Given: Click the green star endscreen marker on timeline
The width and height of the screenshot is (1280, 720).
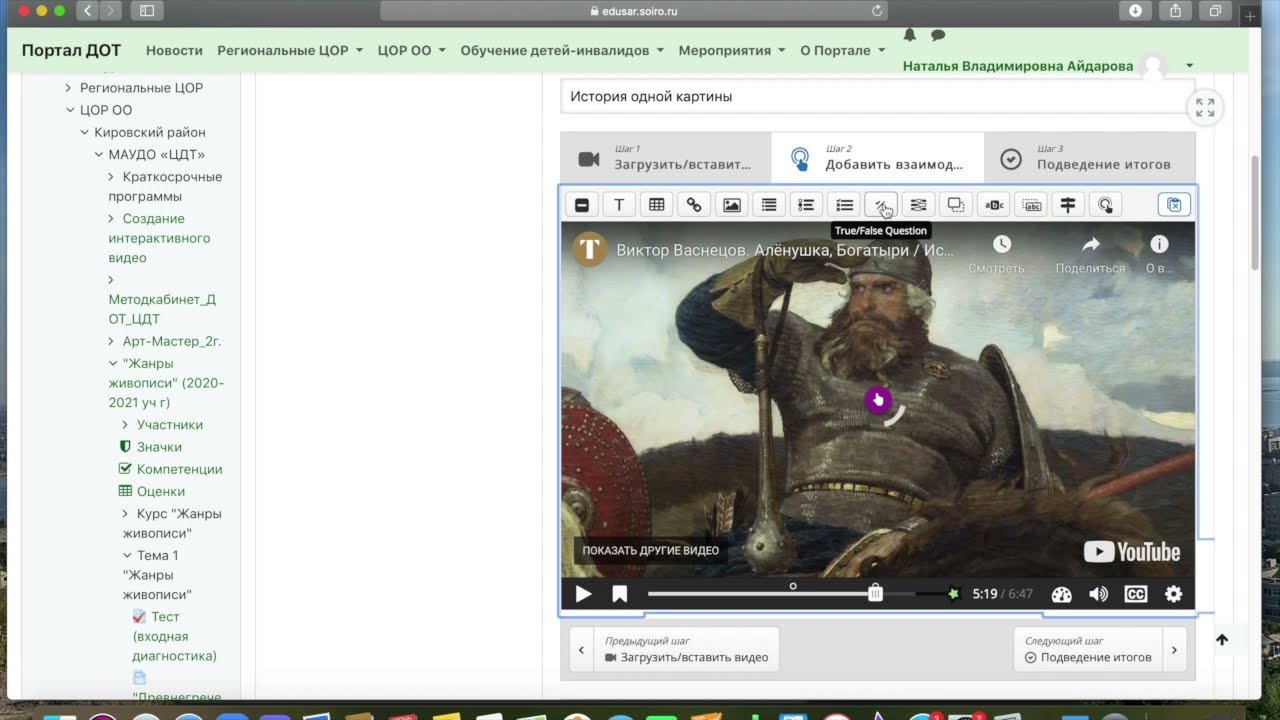Looking at the screenshot, I should point(953,594).
